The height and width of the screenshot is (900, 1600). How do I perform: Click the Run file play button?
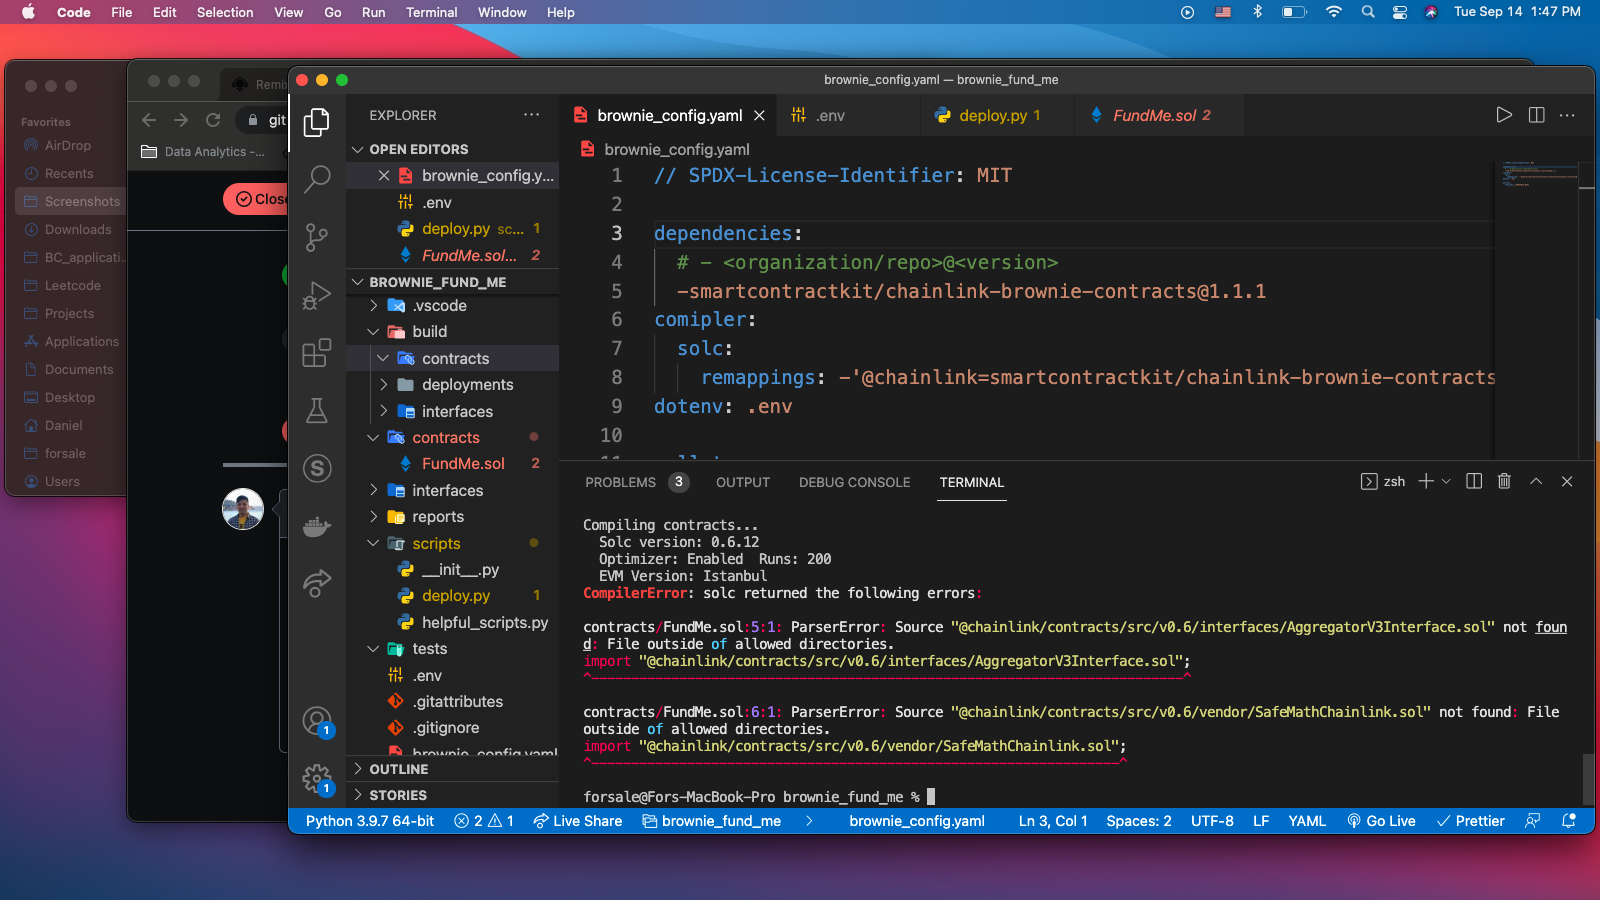pyautogui.click(x=1504, y=114)
